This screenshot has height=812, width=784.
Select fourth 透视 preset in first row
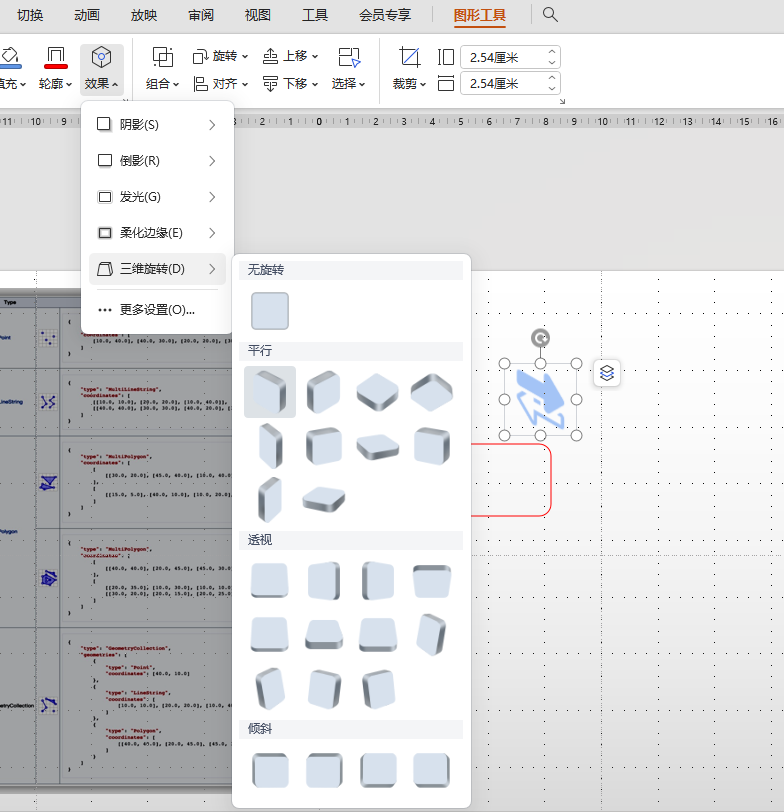point(431,581)
